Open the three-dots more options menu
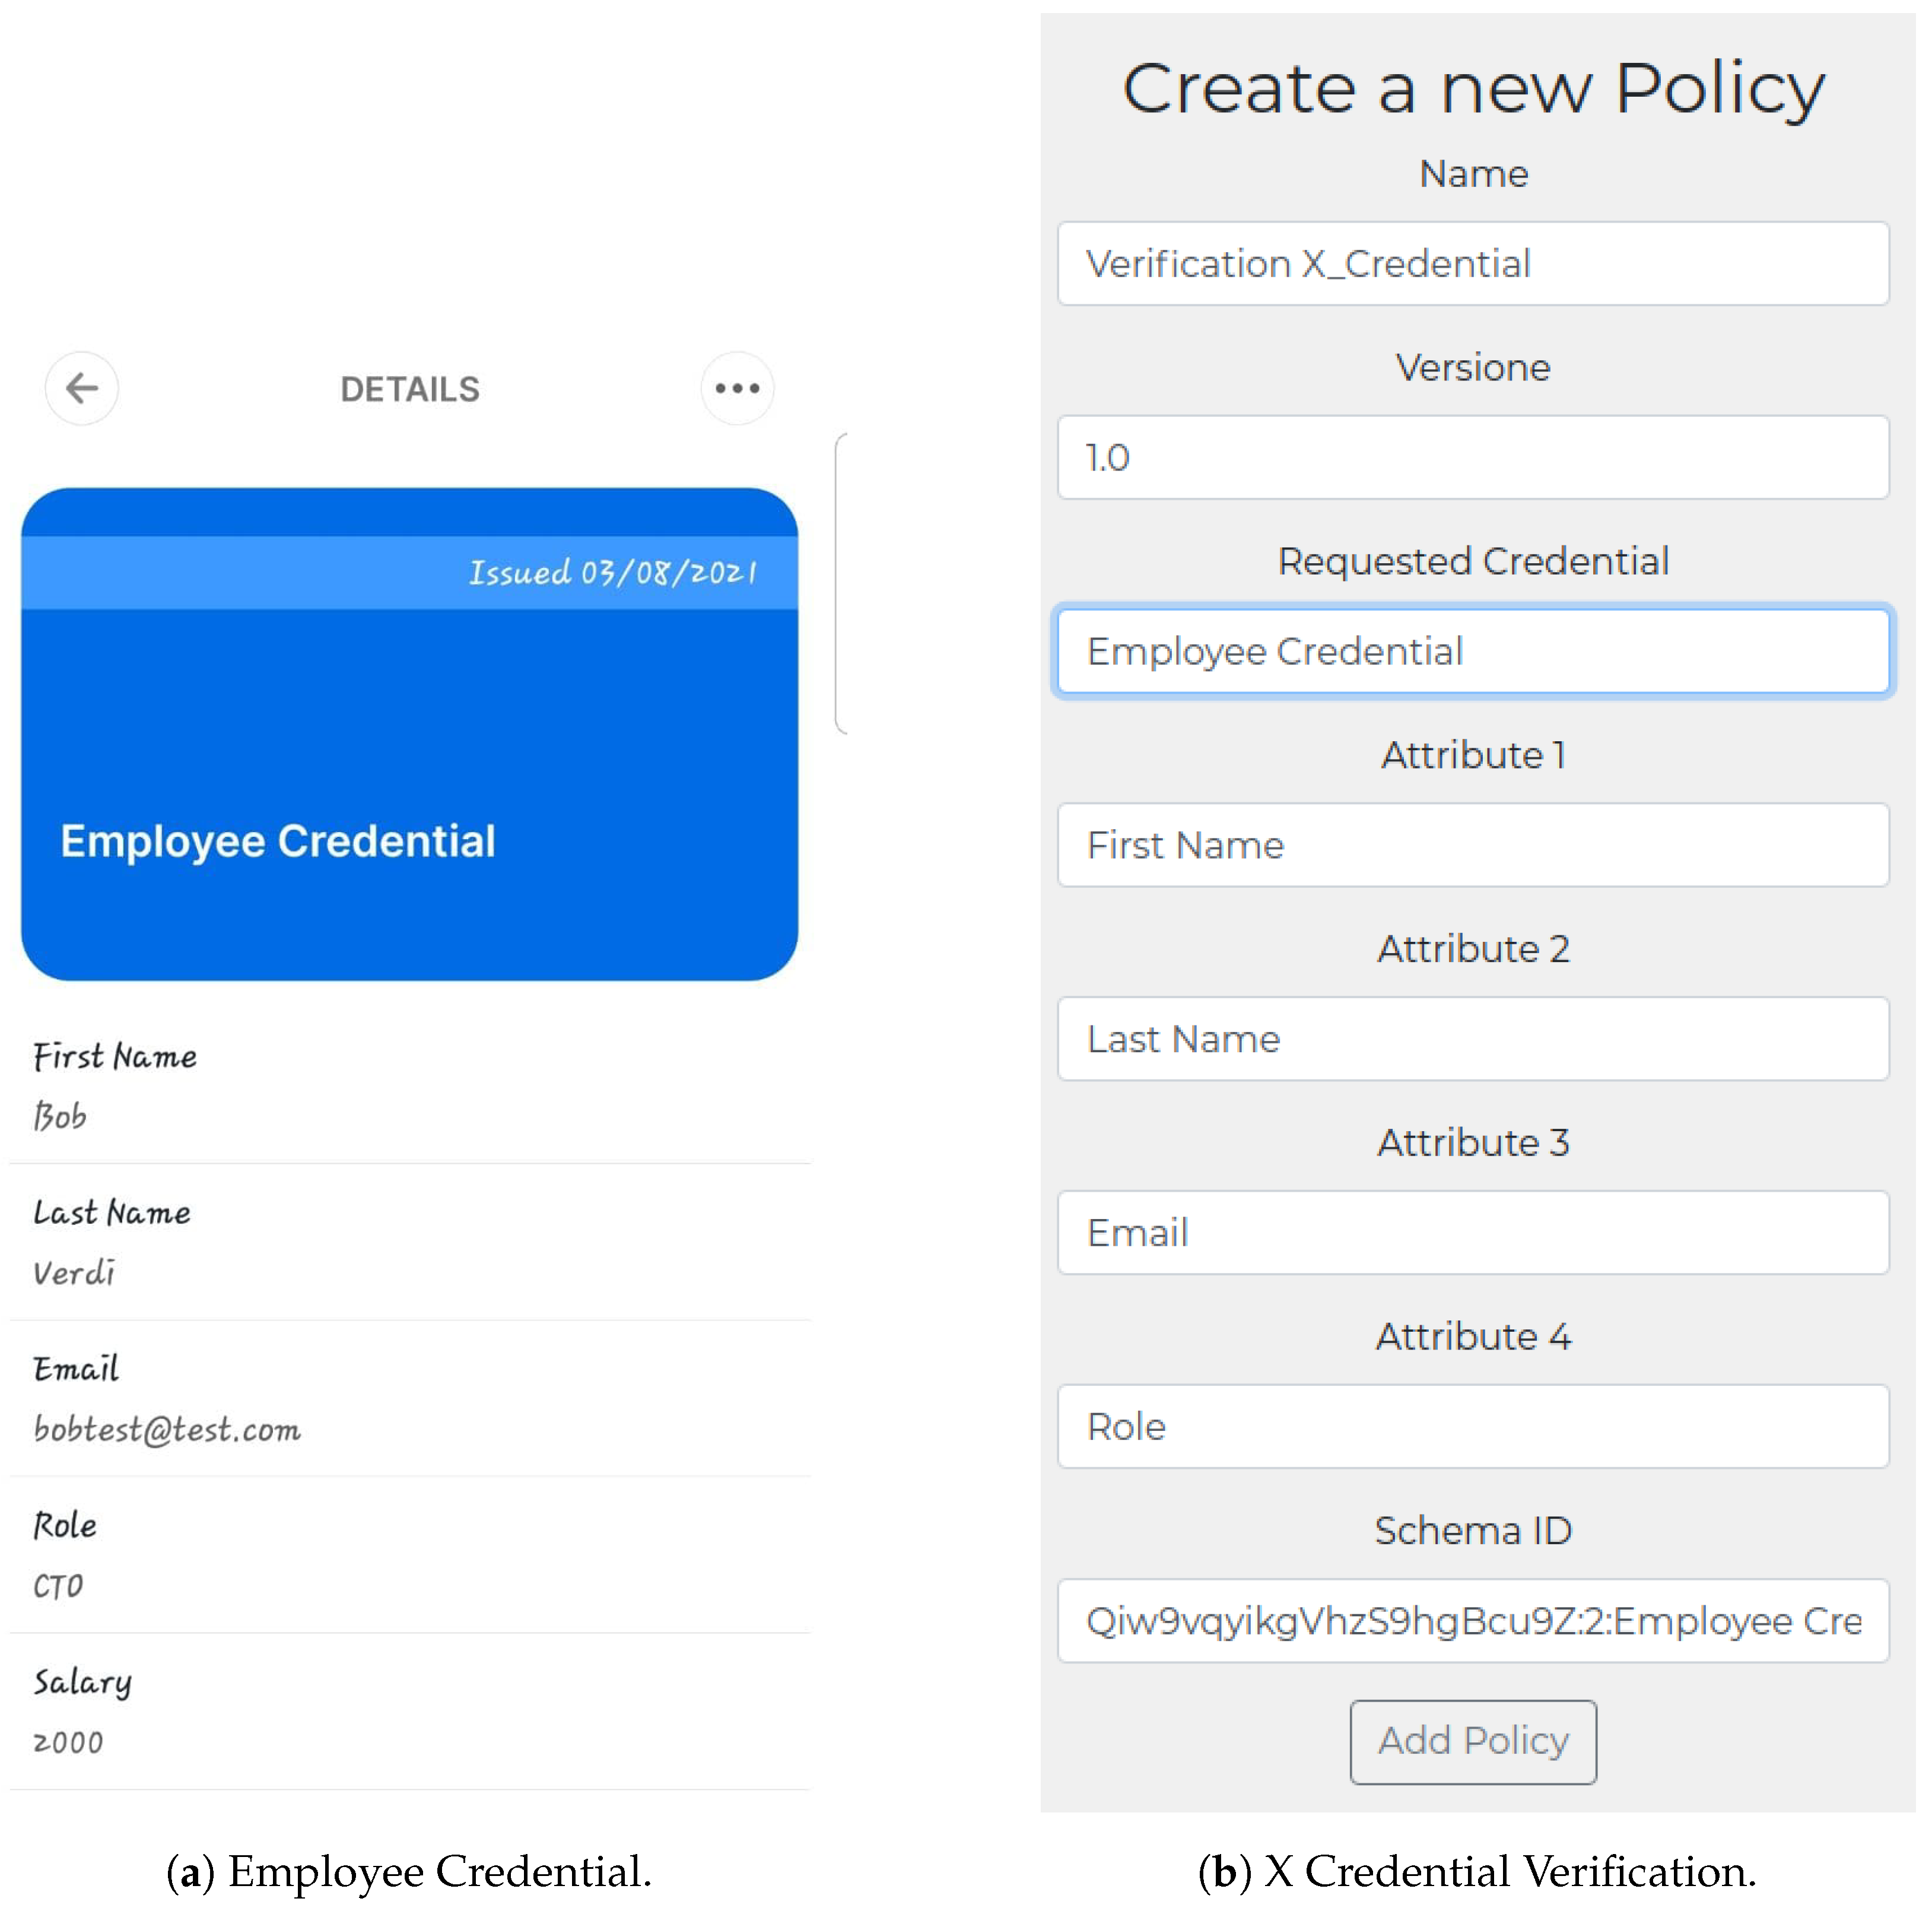 (x=737, y=388)
